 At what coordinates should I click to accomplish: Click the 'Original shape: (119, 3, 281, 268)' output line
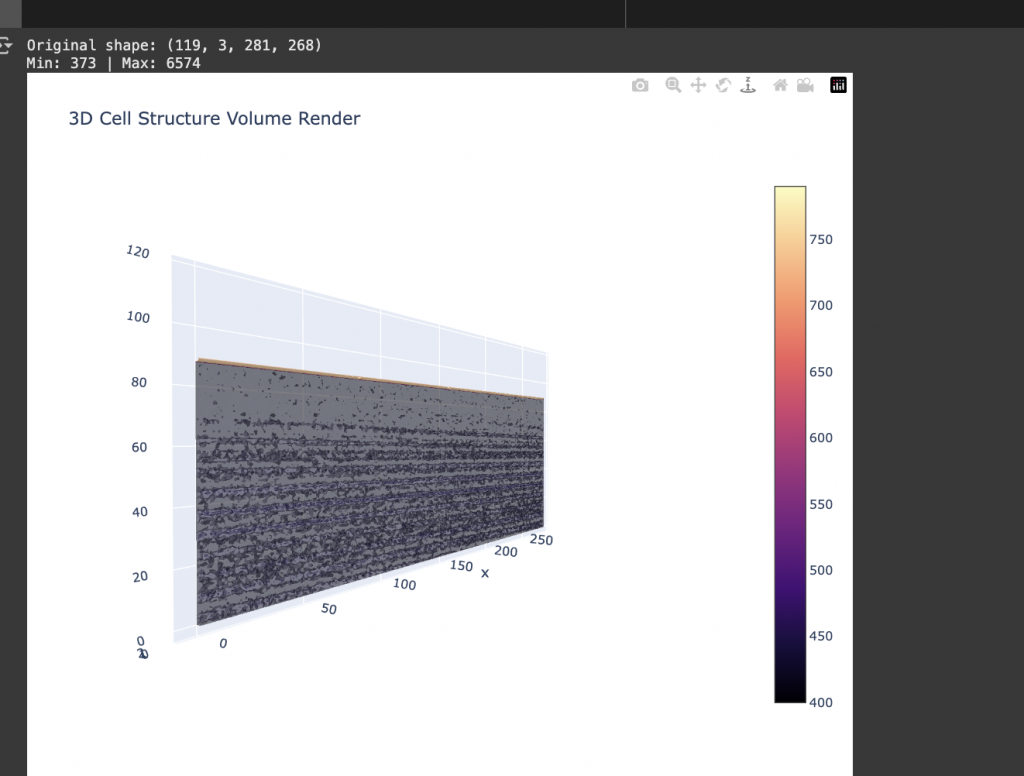[x=174, y=45]
